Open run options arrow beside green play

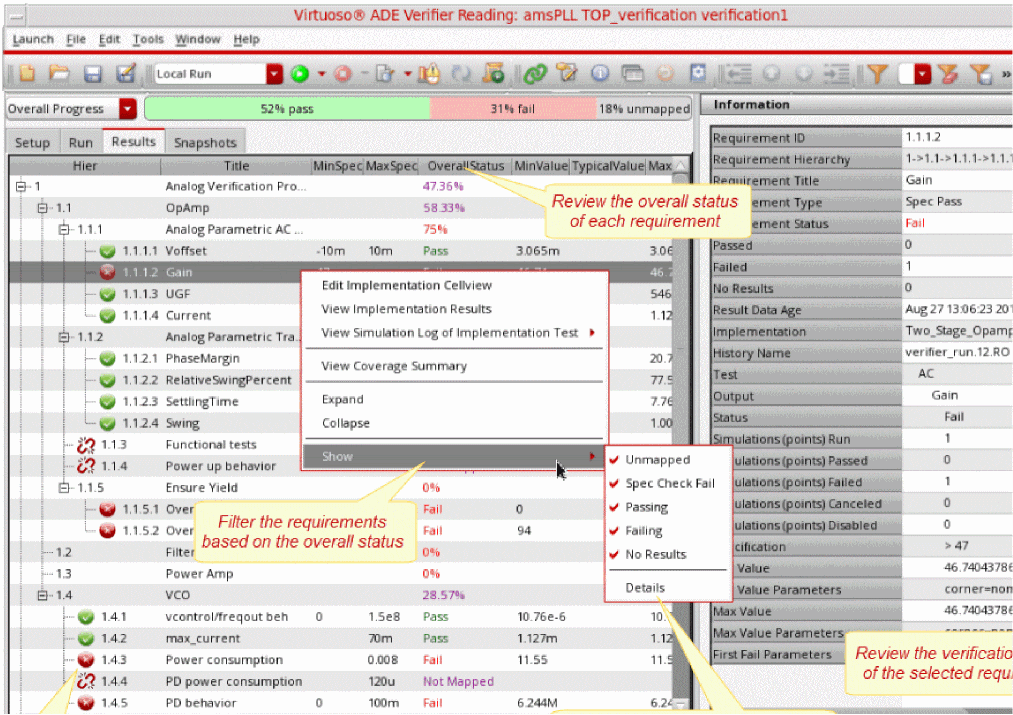[321, 74]
